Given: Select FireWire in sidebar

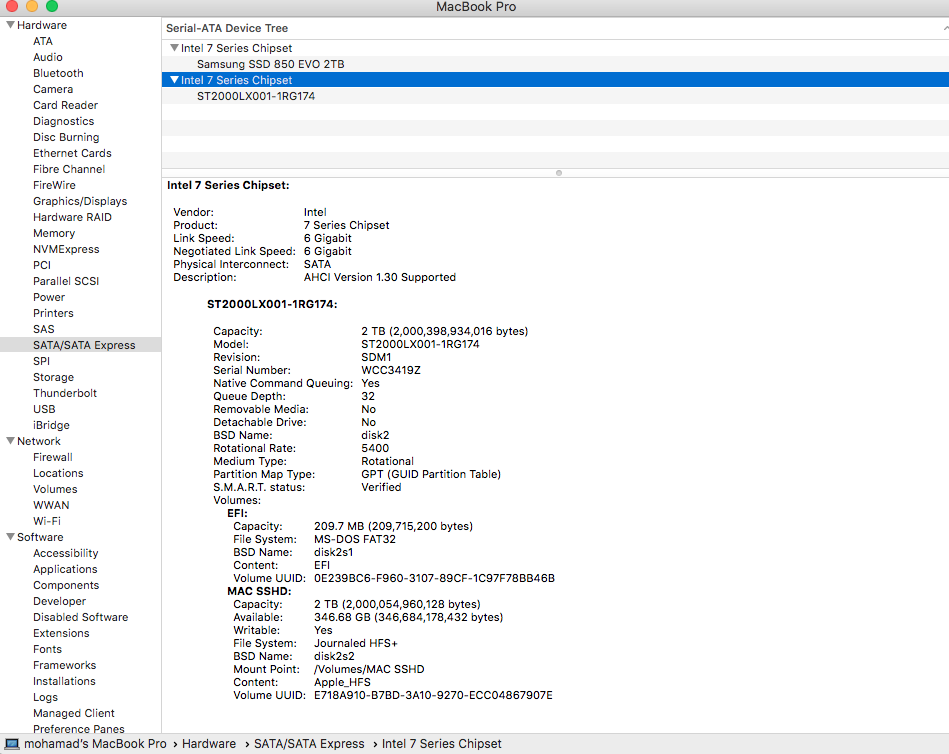Looking at the screenshot, I should click(54, 185).
